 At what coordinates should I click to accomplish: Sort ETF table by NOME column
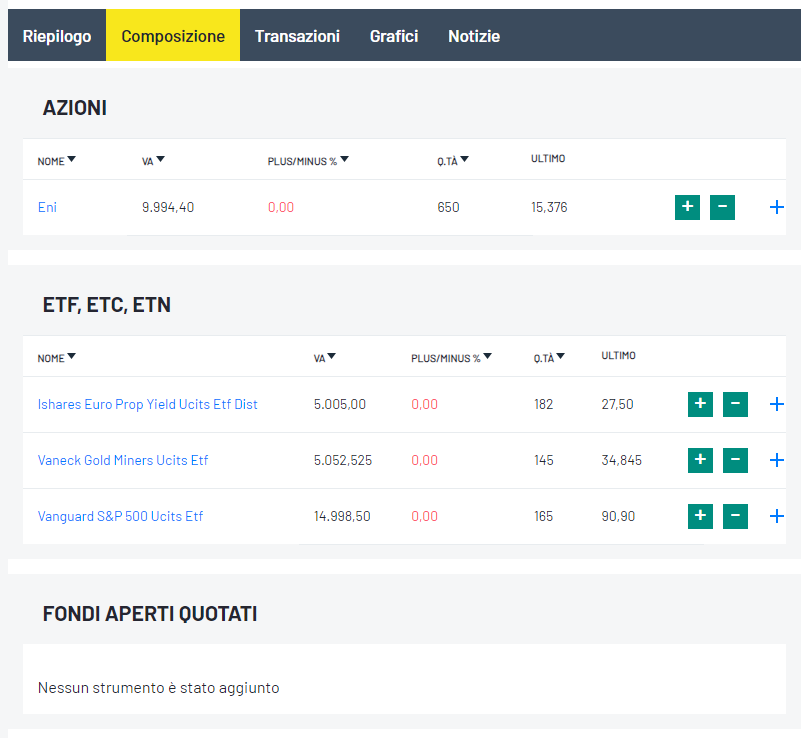(x=56, y=358)
